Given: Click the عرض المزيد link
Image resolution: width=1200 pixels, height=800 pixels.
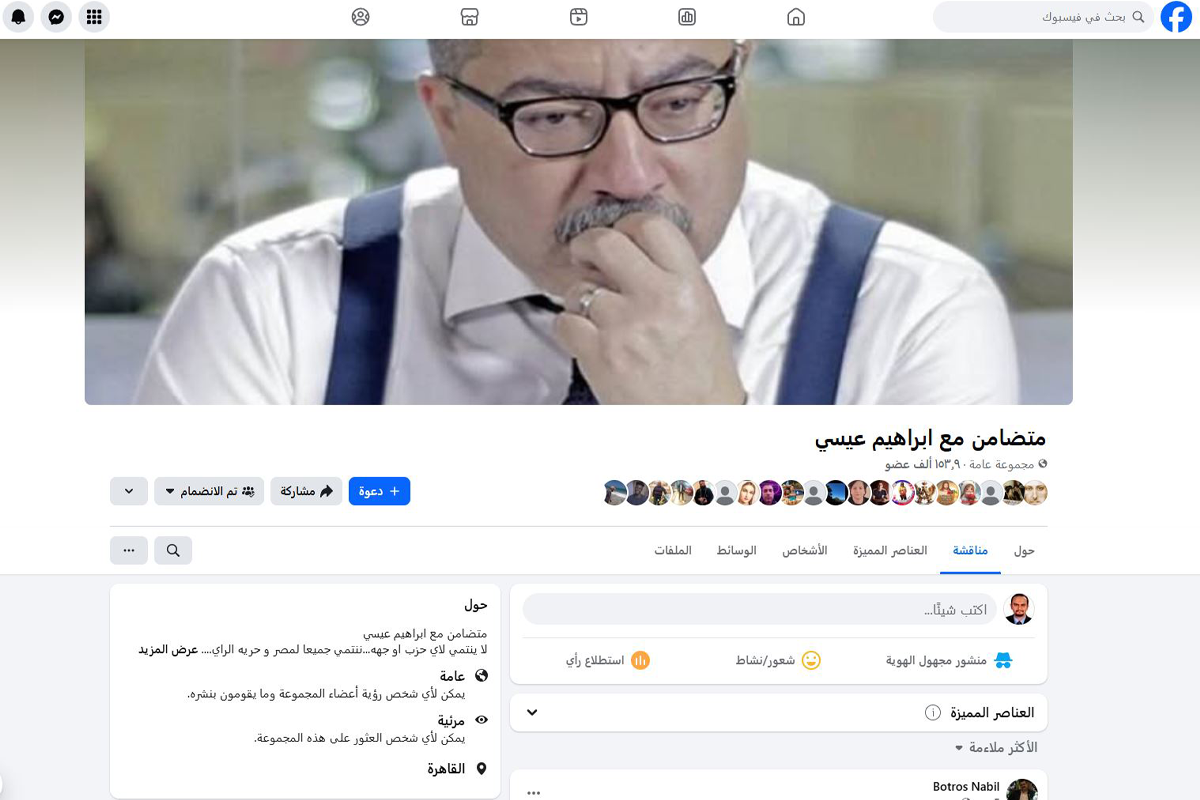Looking at the screenshot, I should click(x=169, y=650).
